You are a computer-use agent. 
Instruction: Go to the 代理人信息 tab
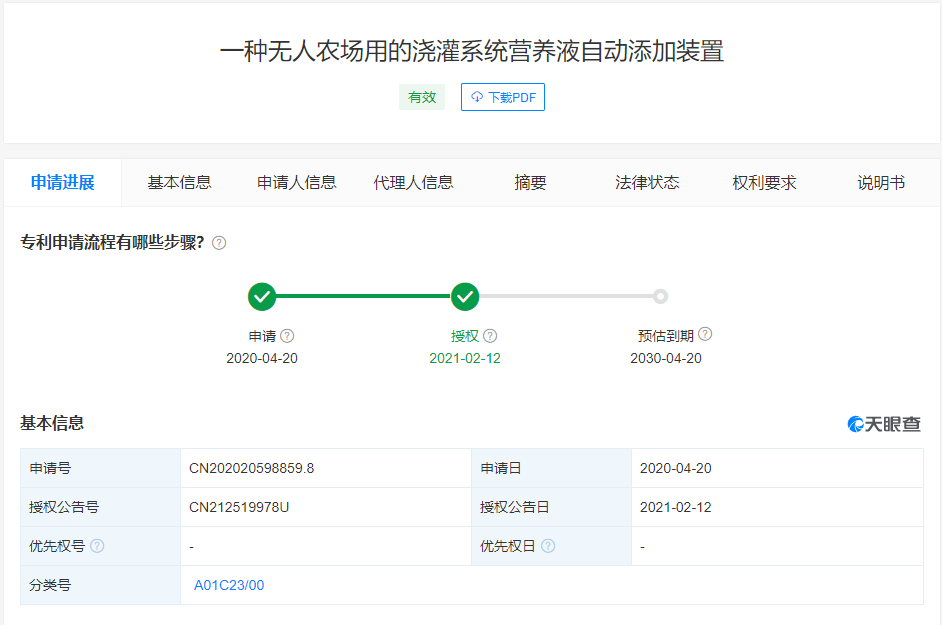pyautogui.click(x=414, y=182)
